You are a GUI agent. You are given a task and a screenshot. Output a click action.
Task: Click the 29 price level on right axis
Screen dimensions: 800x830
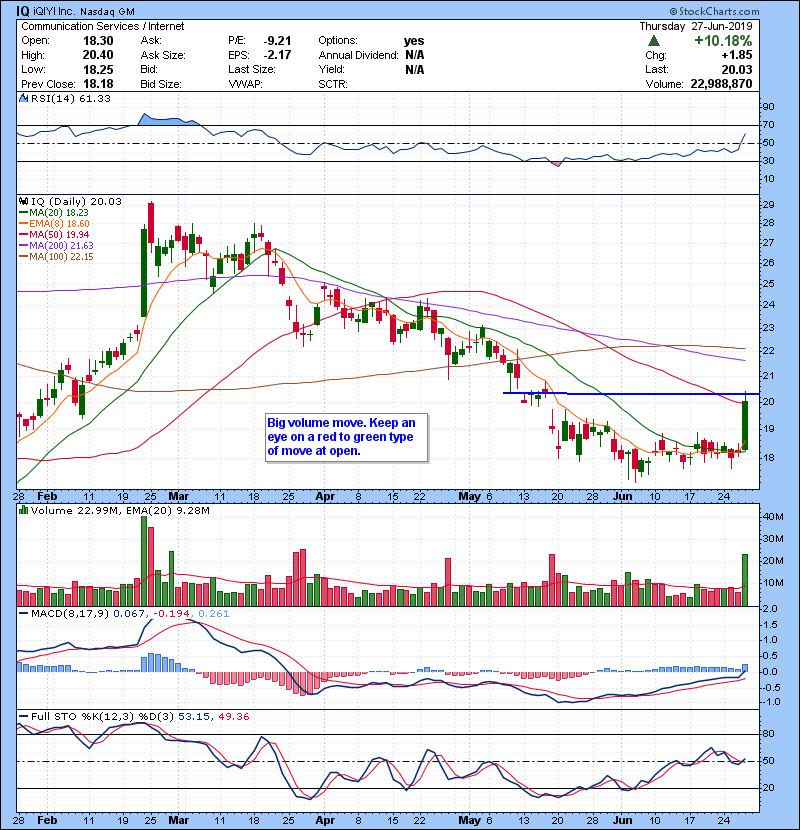coord(768,205)
